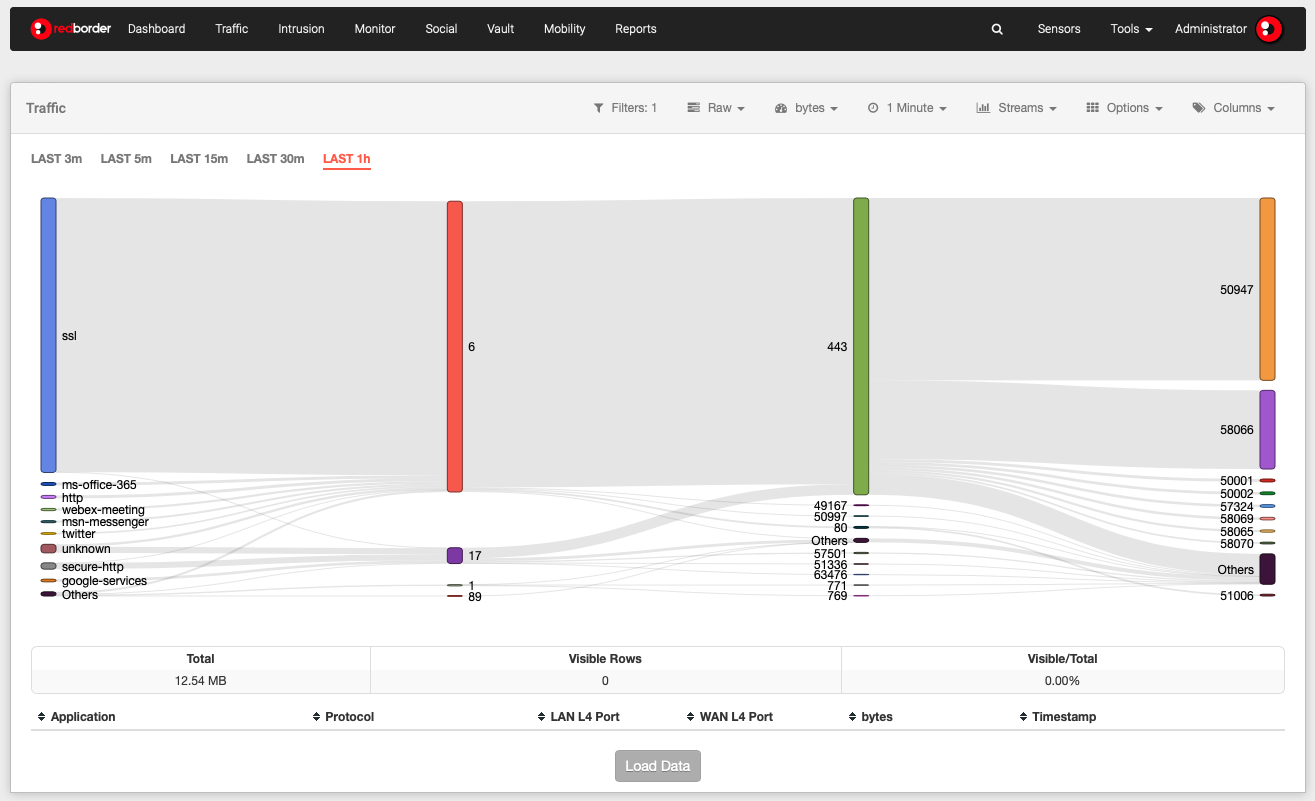Open the Streams chart type dropdown
This screenshot has width=1315, height=801.
click(1016, 108)
